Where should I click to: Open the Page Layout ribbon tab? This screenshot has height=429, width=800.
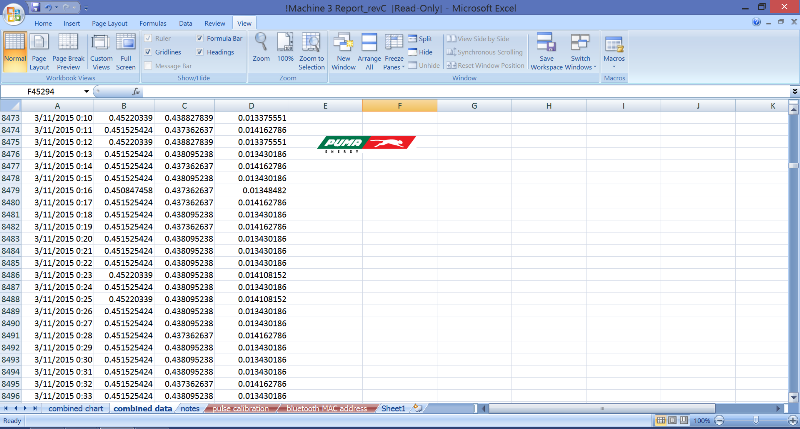(x=109, y=23)
